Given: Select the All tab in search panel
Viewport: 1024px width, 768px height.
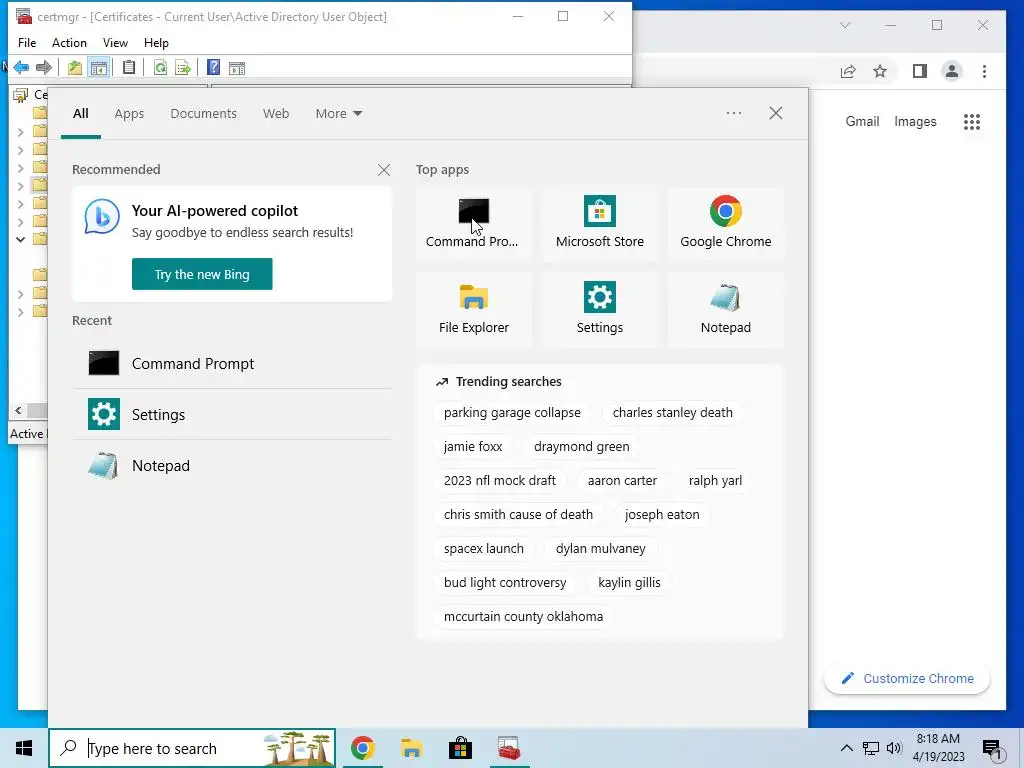Looking at the screenshot, I should coord(80,114).
